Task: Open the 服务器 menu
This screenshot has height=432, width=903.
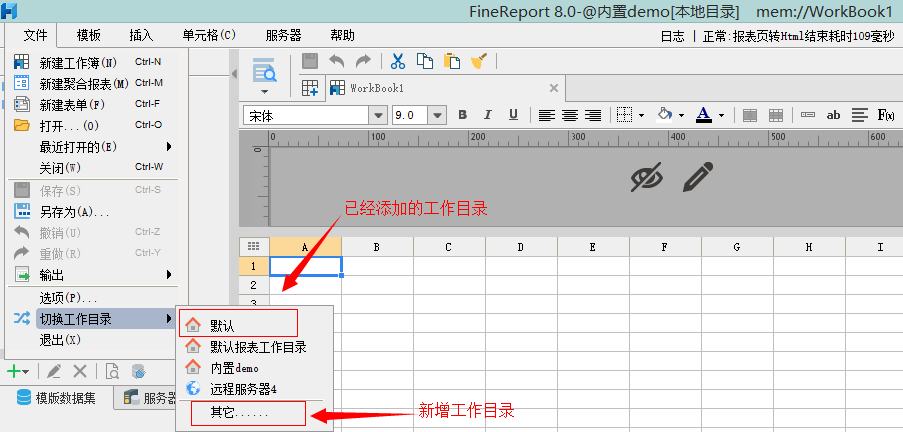Action: click(x=283, y=36)
